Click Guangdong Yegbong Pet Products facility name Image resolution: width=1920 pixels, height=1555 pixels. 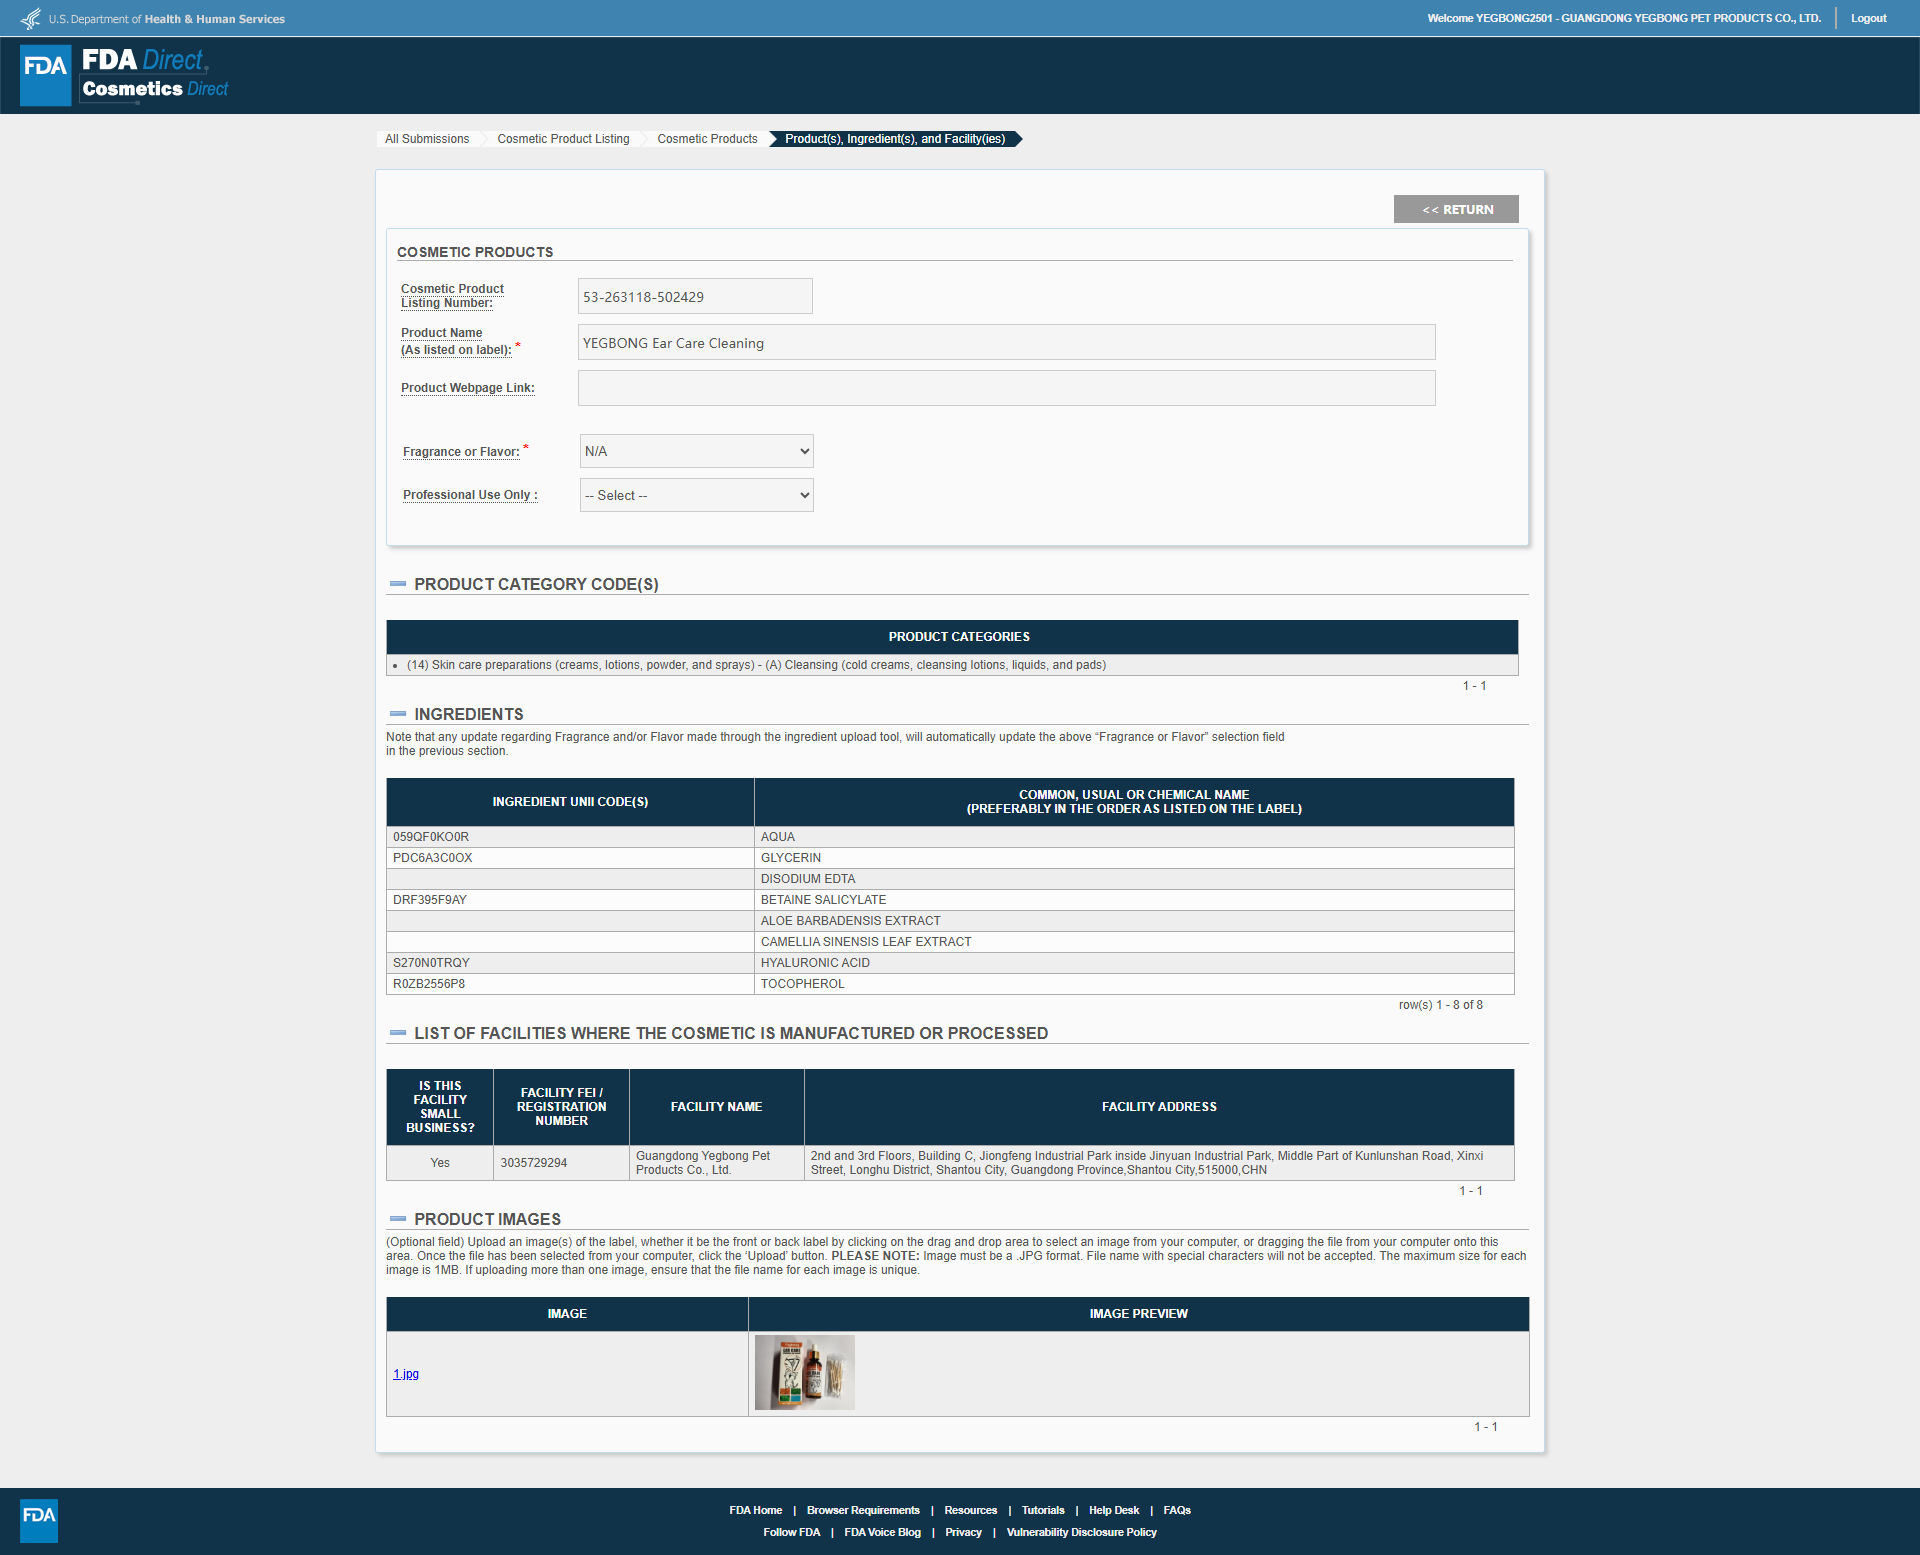pos(703,1163)
